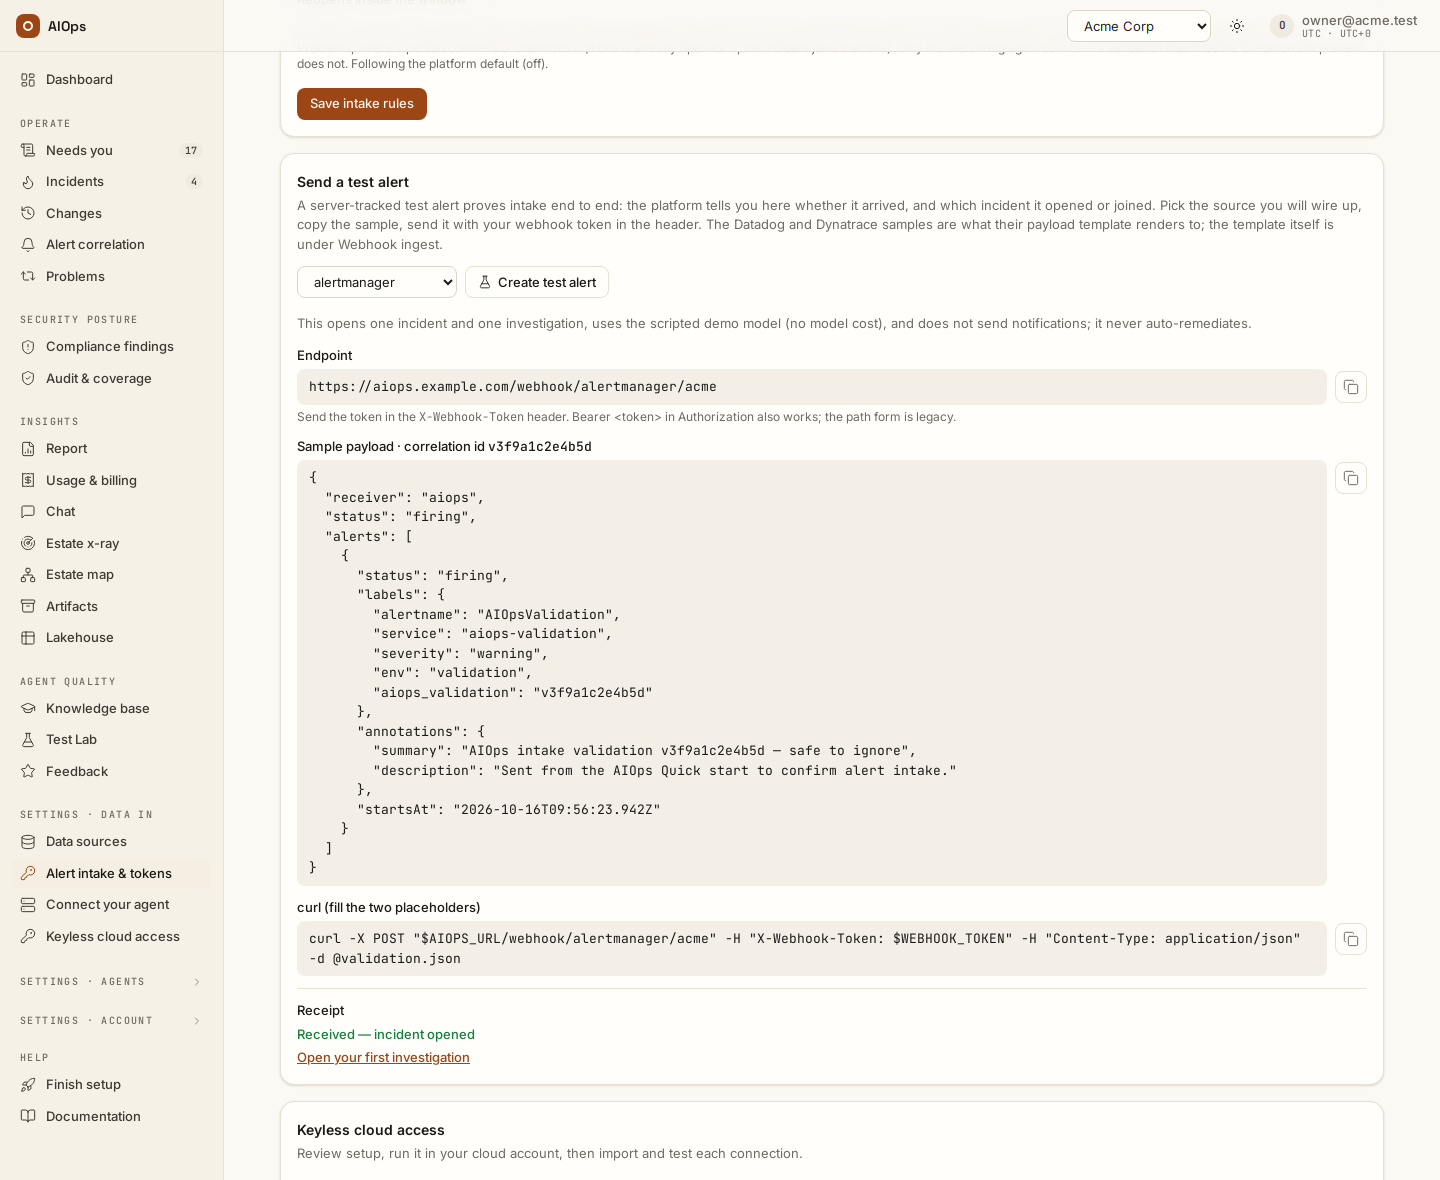The width and height of the screenshot is (1440, 1180).
Task: Click the Estate map icon
Action: click(28, 575)
